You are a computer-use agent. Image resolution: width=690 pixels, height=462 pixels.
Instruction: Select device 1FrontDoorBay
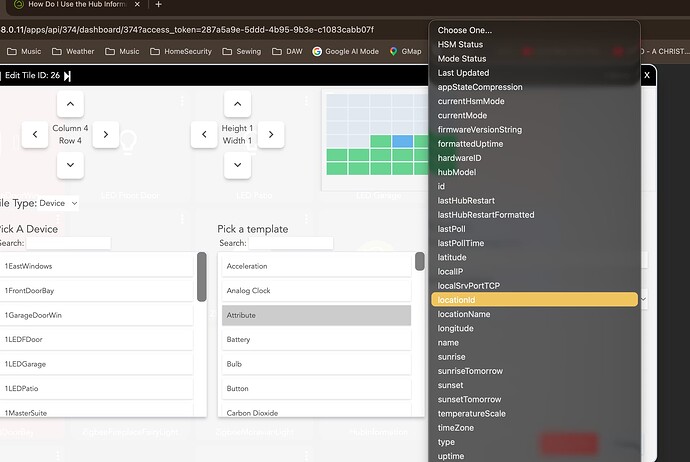point(96,291)
